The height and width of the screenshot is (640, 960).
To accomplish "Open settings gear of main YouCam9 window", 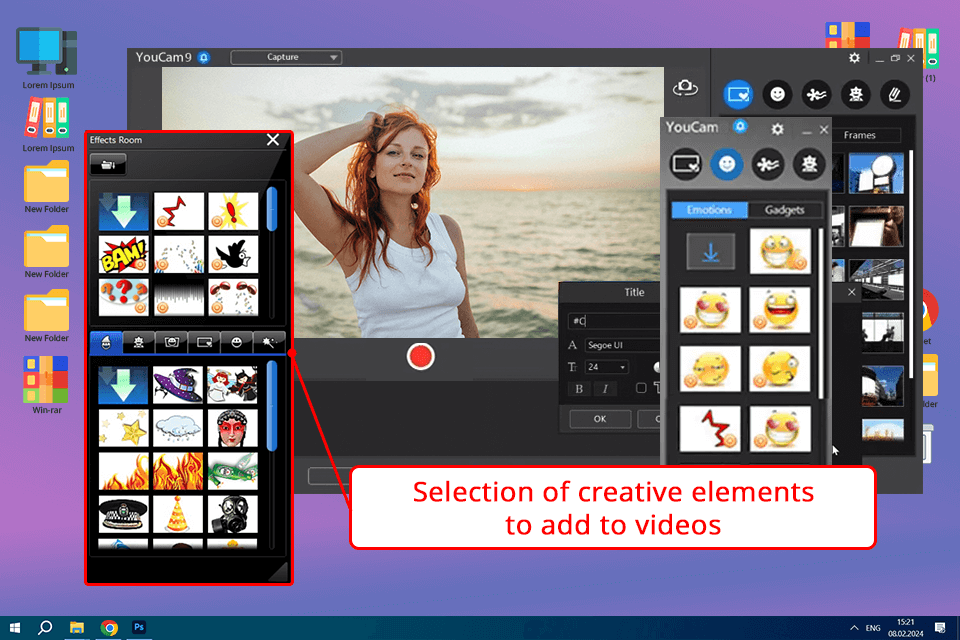I will pos(854,58).
